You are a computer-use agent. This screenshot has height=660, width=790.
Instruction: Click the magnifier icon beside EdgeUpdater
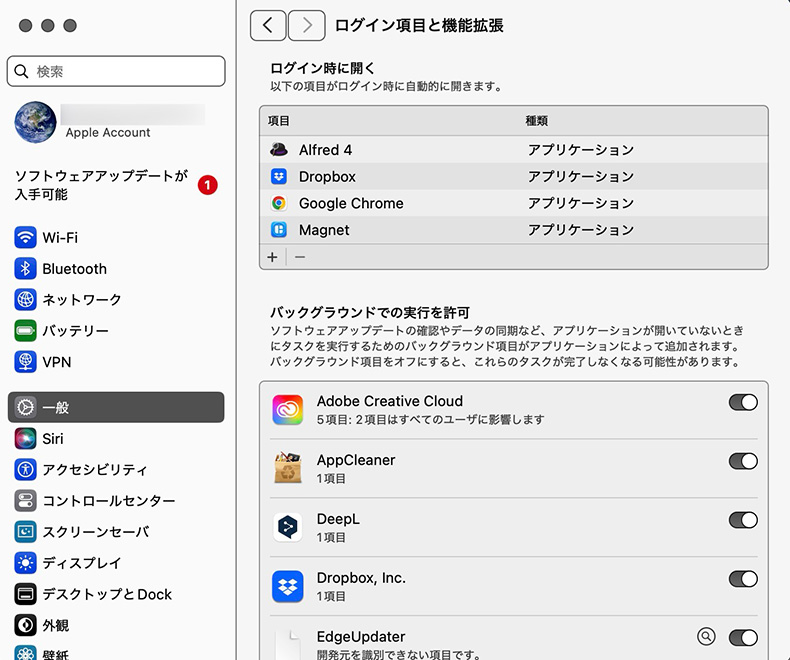(706, 637)
